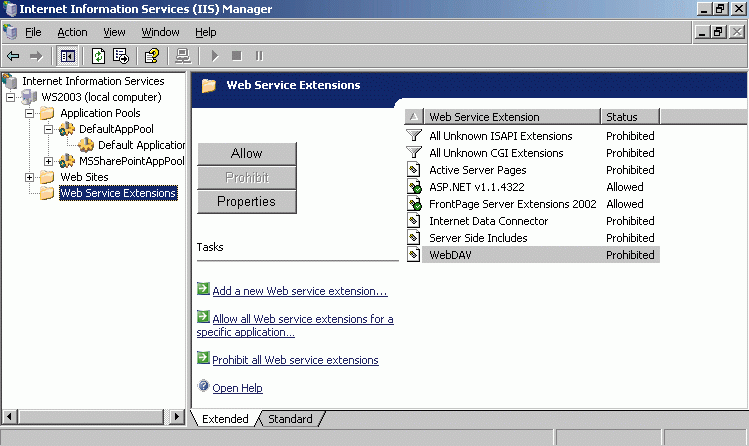Open the Action menu
Image resolution: width=749 pixels, height=446 pixels.
[x=72, y=32]
